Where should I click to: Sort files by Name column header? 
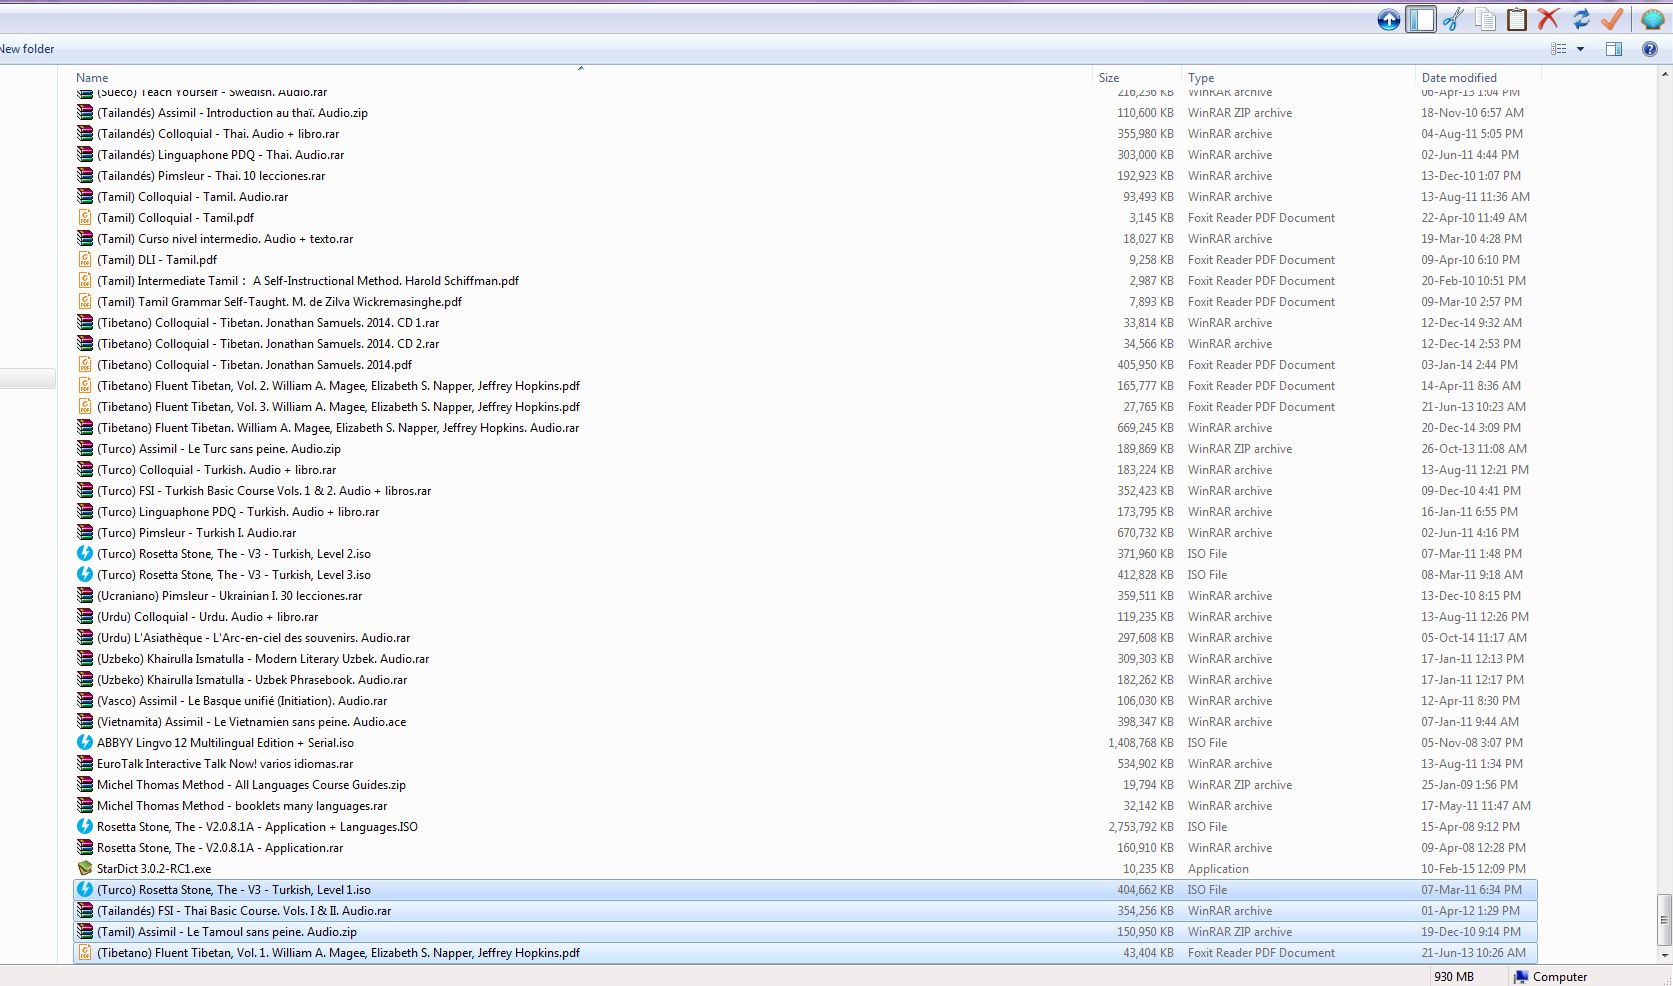tap(92, 78)
